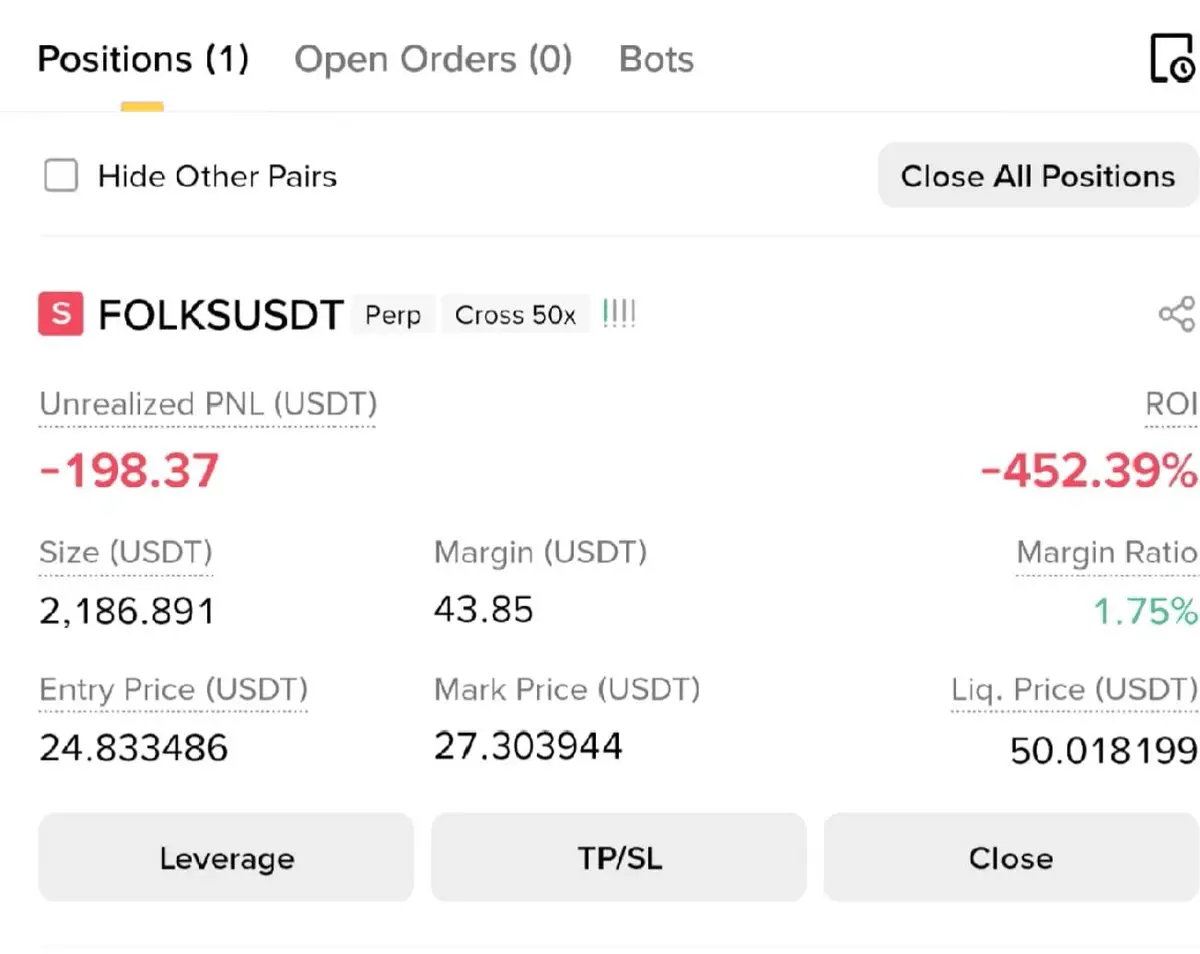
Task: Switch to Open Orders (0) tab
Action: 433,60
